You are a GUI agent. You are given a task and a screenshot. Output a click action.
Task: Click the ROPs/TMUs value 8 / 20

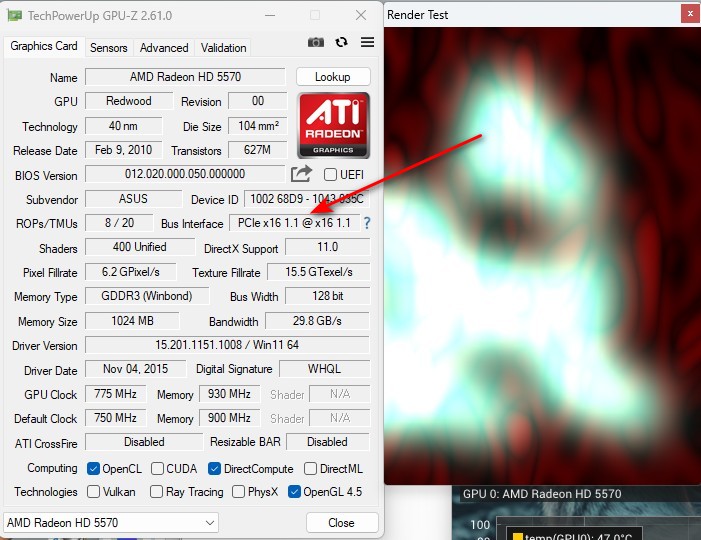click(x=119, y=223)
